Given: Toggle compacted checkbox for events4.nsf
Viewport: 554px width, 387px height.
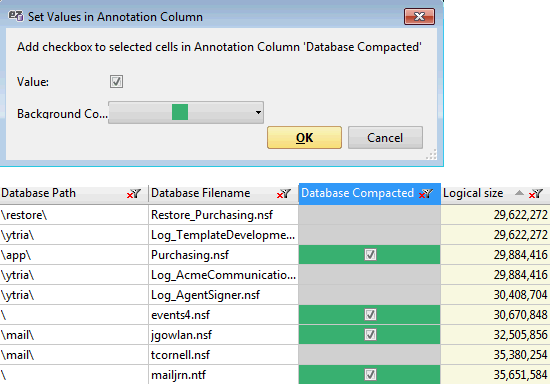Looking at the screenshot, I should click(x=370, y=315).
